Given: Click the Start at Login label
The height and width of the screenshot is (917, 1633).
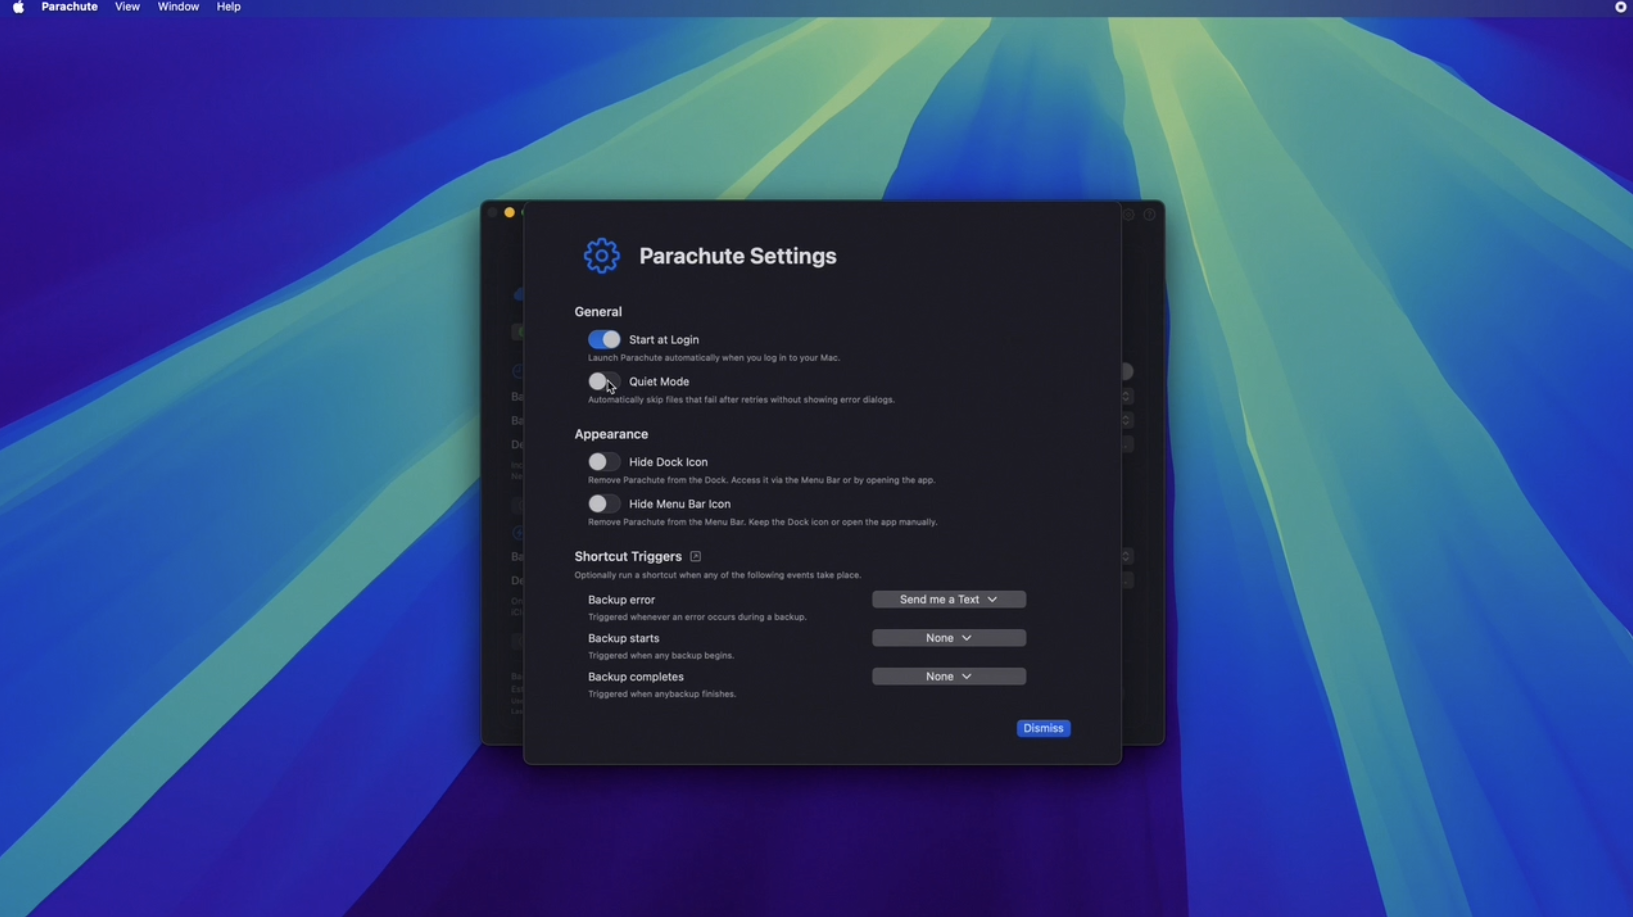Looking at the screenshot, I should point(664,340).
